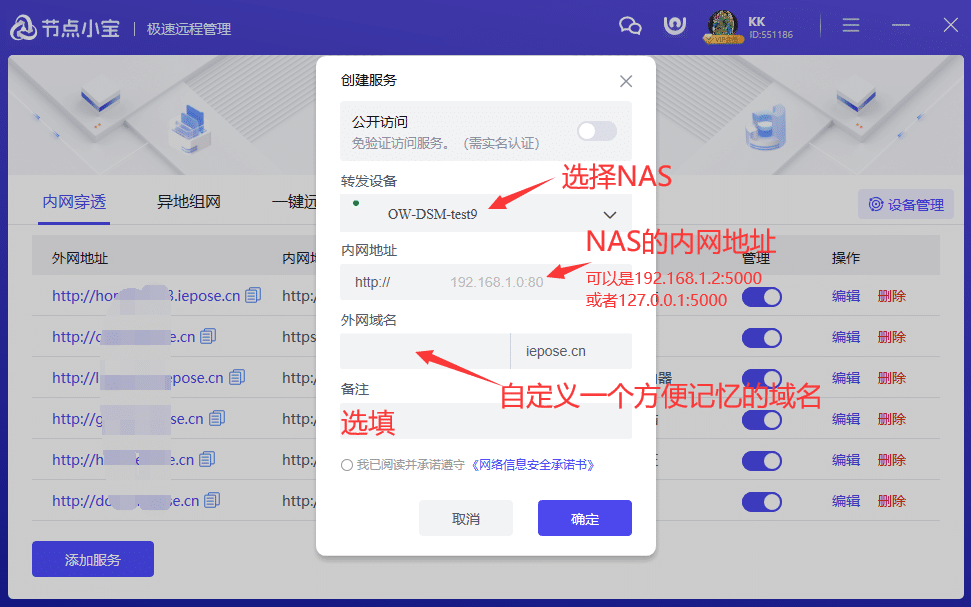Copy the external address ending 3.iepose.cn
971x607 pixels.
(253, 295)
